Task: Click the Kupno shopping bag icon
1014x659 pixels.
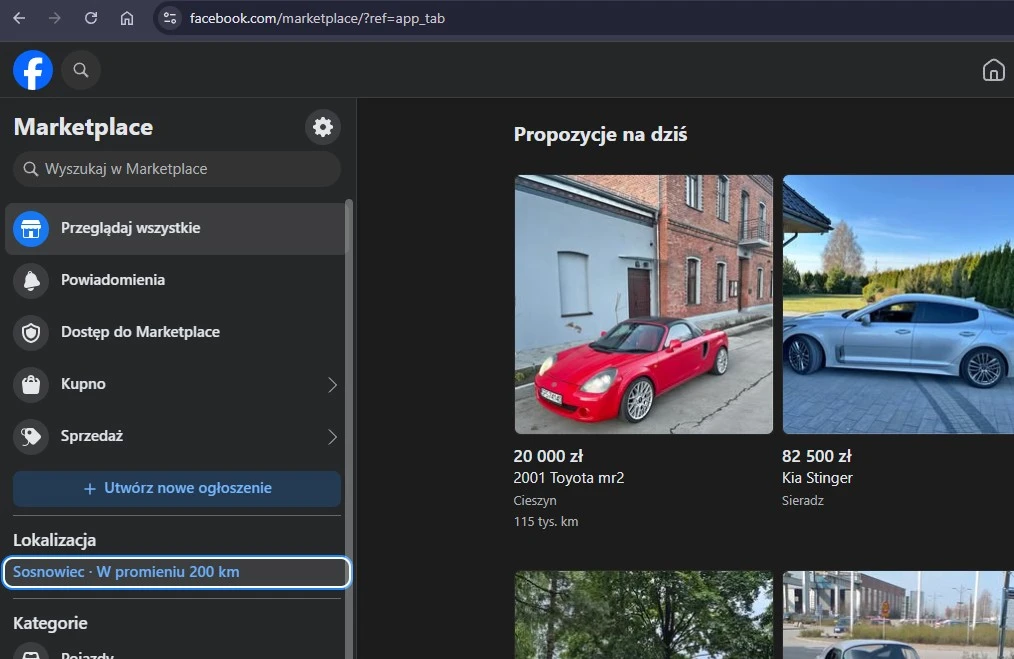Action: pos(31,384)
